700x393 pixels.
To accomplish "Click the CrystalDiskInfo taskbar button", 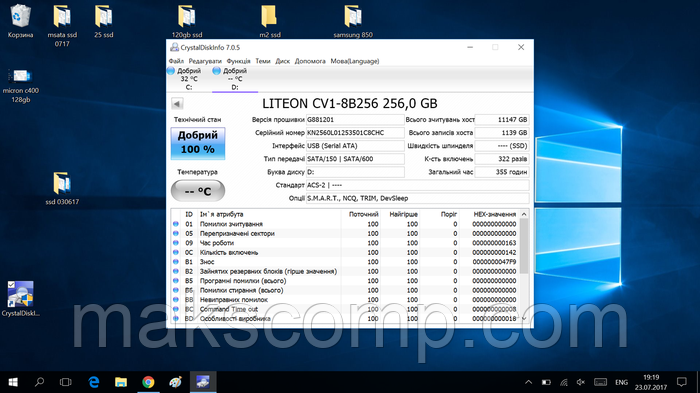I will coord(203,382).
